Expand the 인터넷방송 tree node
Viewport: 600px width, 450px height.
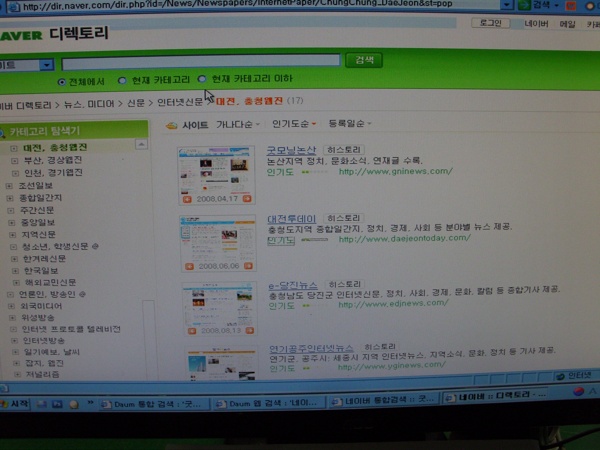pos(15,341)
